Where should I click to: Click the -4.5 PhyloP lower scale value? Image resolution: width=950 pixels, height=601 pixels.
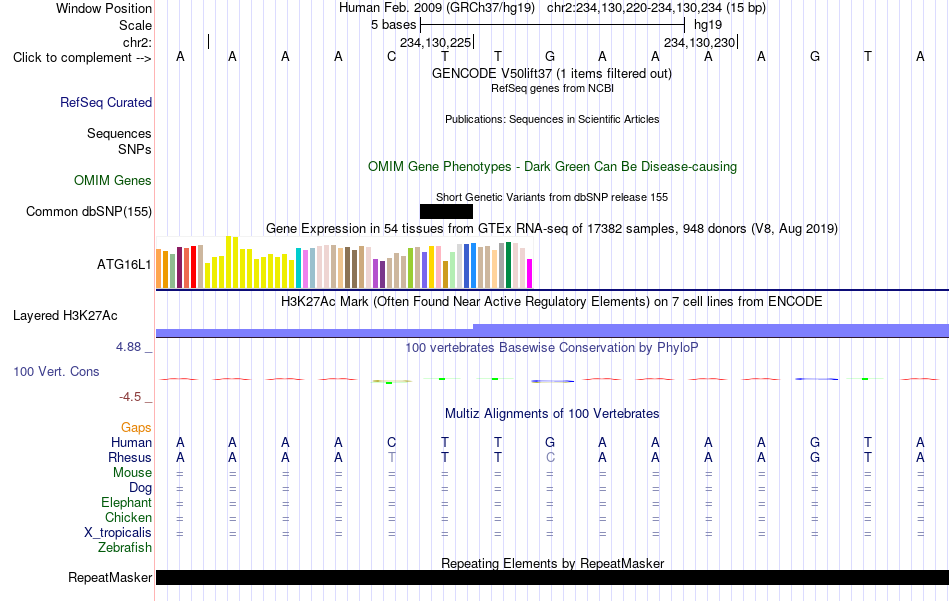(130, 397)
